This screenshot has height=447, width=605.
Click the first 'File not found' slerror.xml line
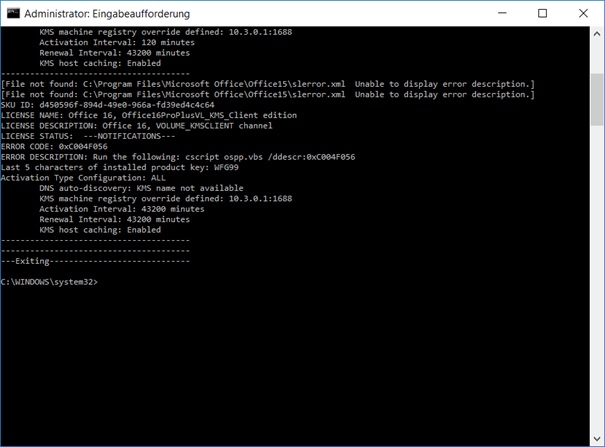click(x=268, y=84)
